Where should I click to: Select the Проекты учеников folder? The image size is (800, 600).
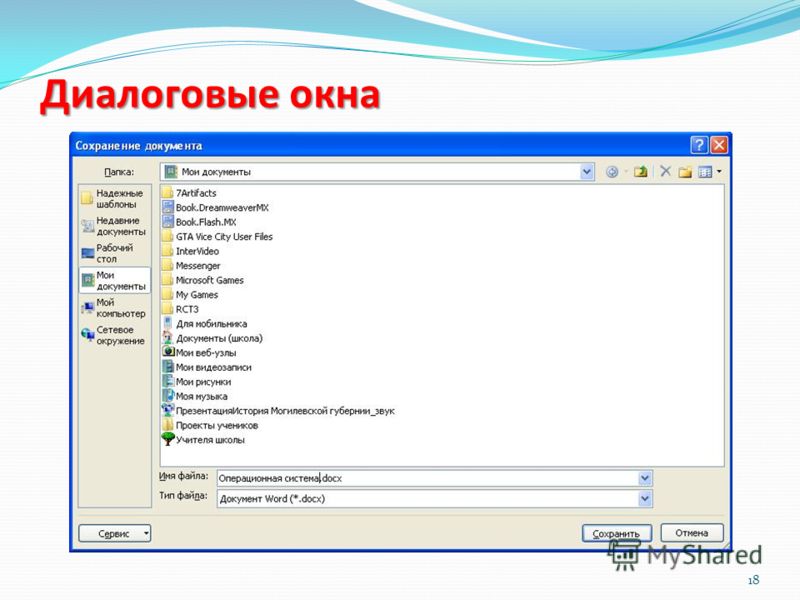210,425
